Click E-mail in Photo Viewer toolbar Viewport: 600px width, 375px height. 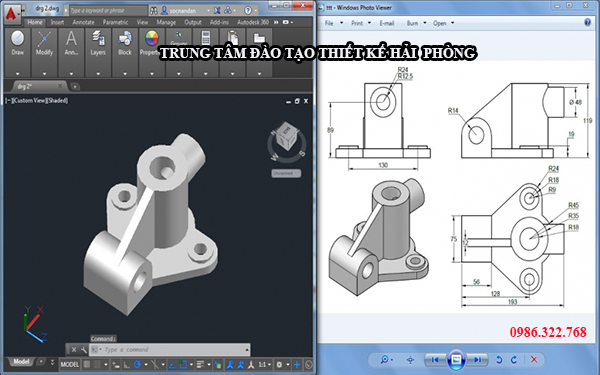point(387,23)
